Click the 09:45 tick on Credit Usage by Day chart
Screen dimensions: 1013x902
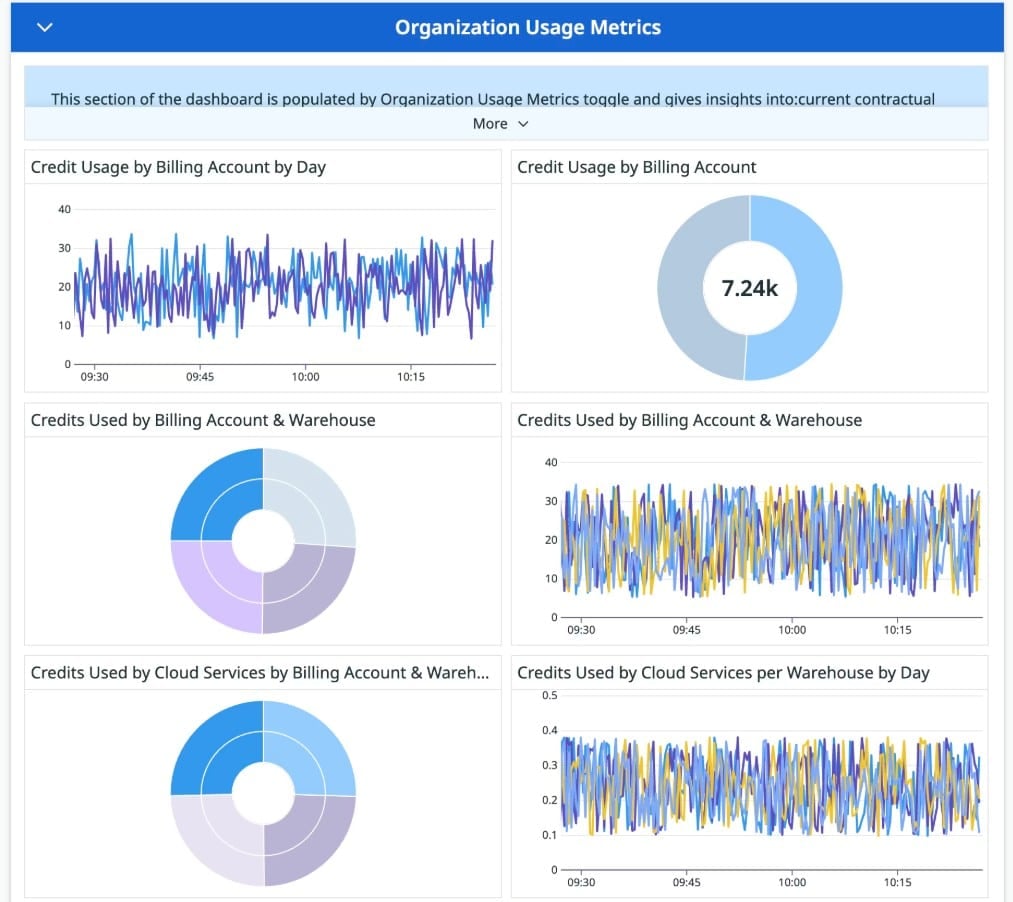coord(200,377)
